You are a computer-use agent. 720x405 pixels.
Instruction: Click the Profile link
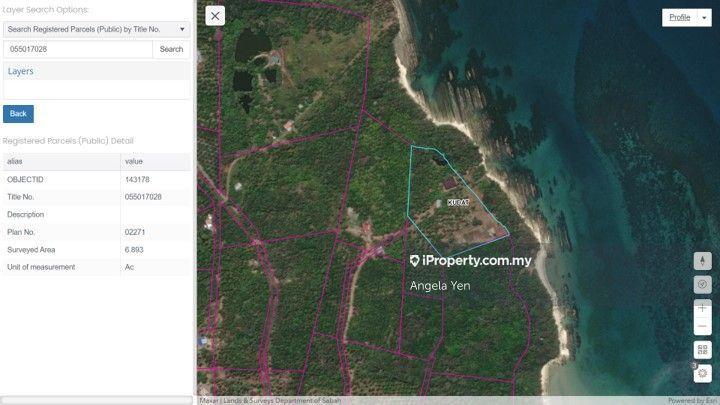[679, 18]
